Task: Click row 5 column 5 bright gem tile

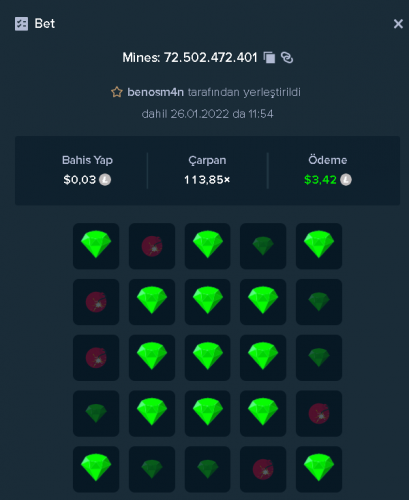Action: [319, 469]
